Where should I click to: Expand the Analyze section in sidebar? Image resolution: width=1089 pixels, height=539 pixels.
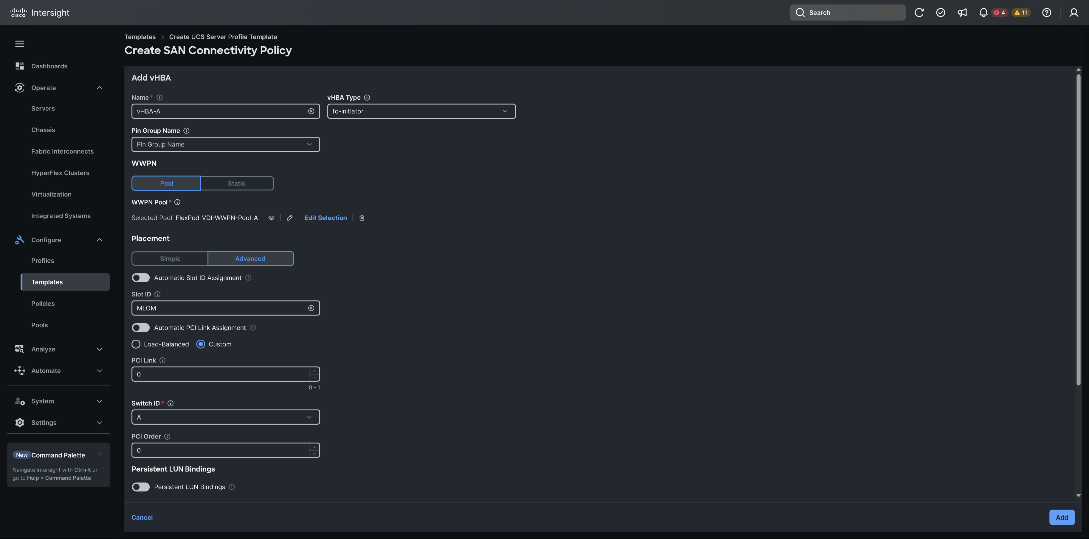(x=99, y=349)
